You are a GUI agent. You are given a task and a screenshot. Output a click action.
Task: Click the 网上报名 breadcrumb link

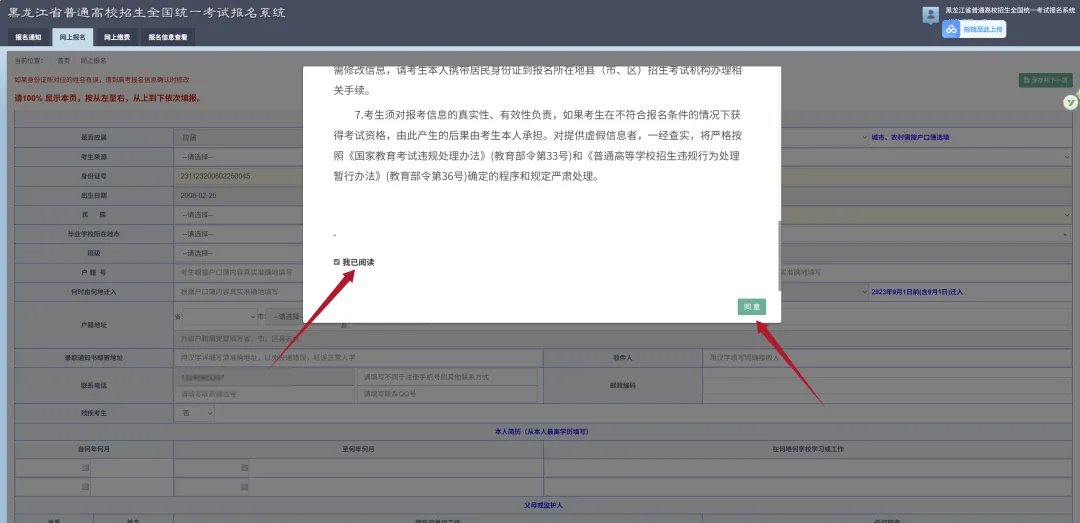[94, 61]
